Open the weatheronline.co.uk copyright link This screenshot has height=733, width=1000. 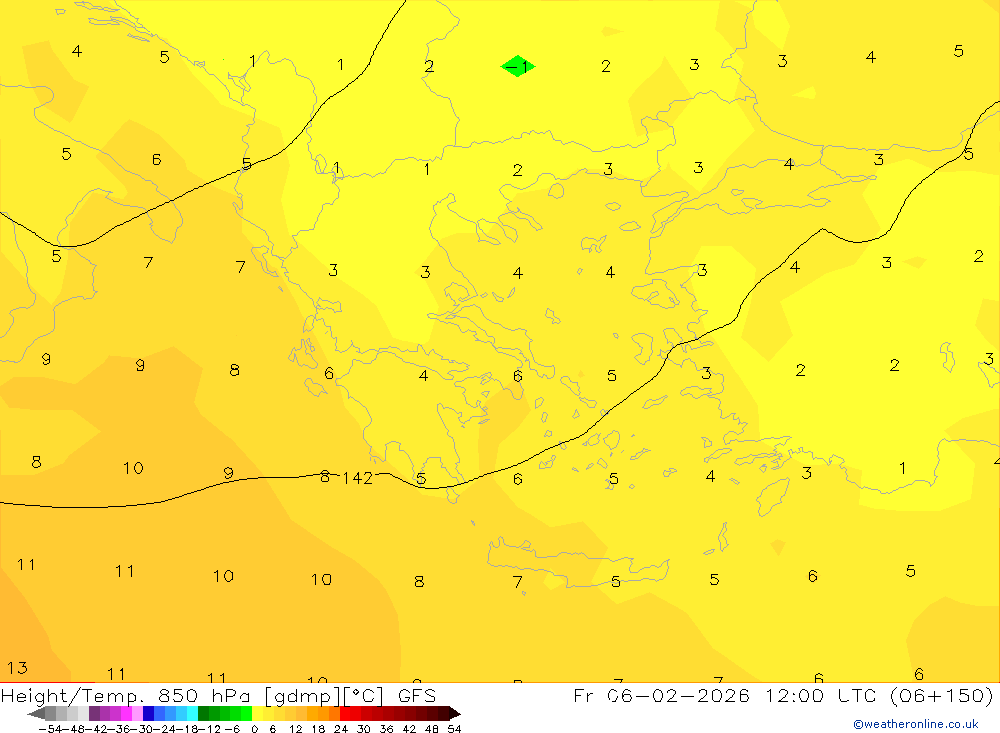[x=915, y=724]
